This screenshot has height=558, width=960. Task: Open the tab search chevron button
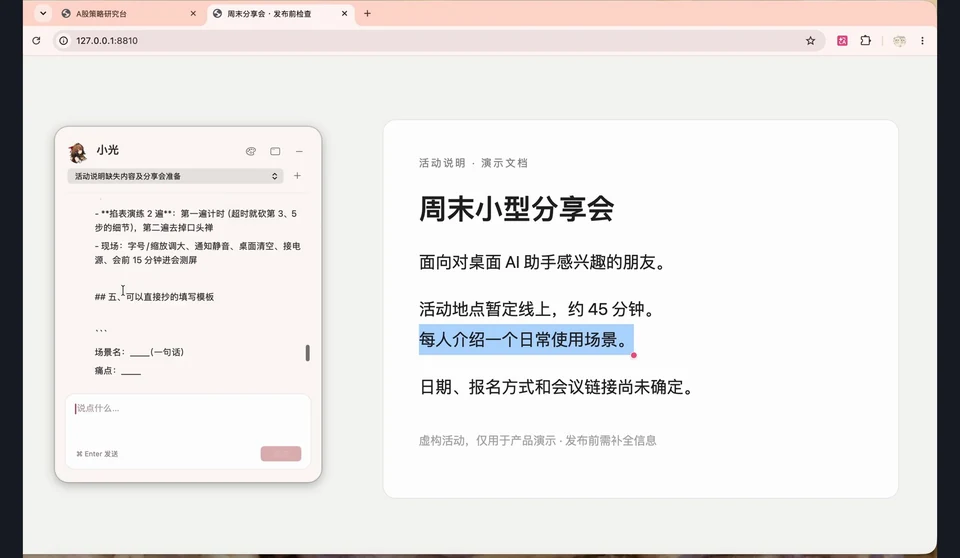click(x=43, y=13)
